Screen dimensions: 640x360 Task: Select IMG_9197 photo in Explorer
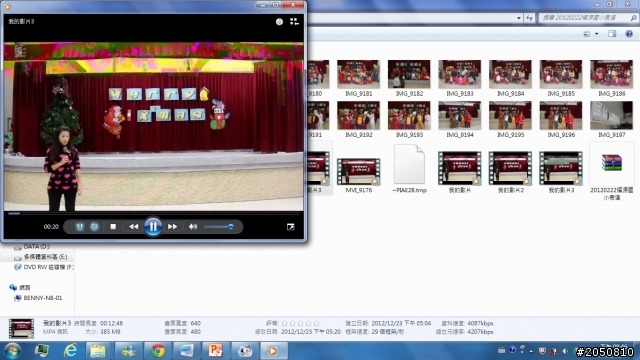(611, 116)
